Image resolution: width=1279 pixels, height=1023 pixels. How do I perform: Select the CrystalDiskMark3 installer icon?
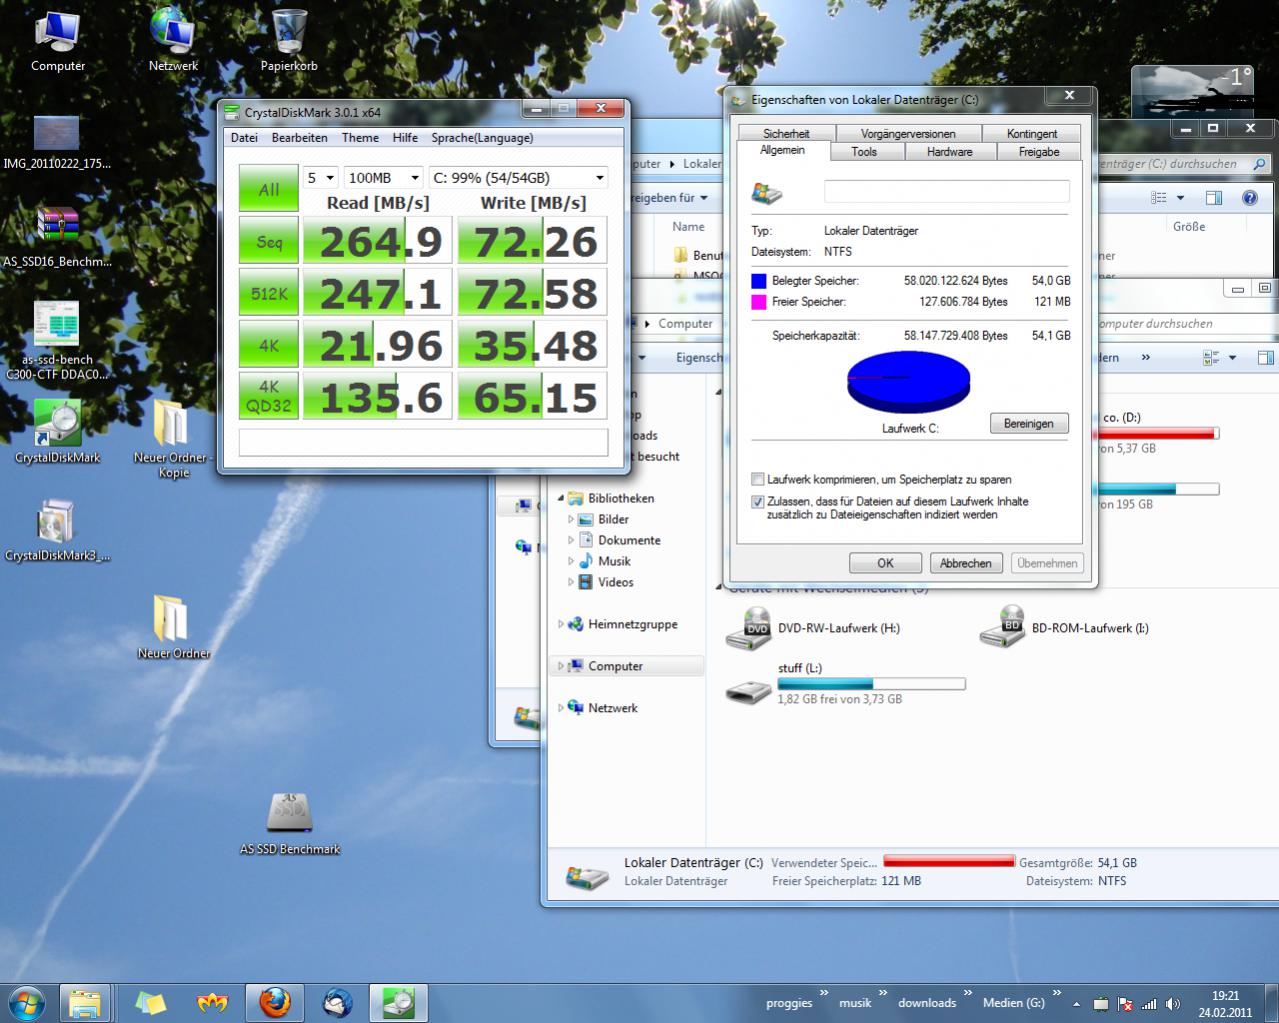(57, 530)
